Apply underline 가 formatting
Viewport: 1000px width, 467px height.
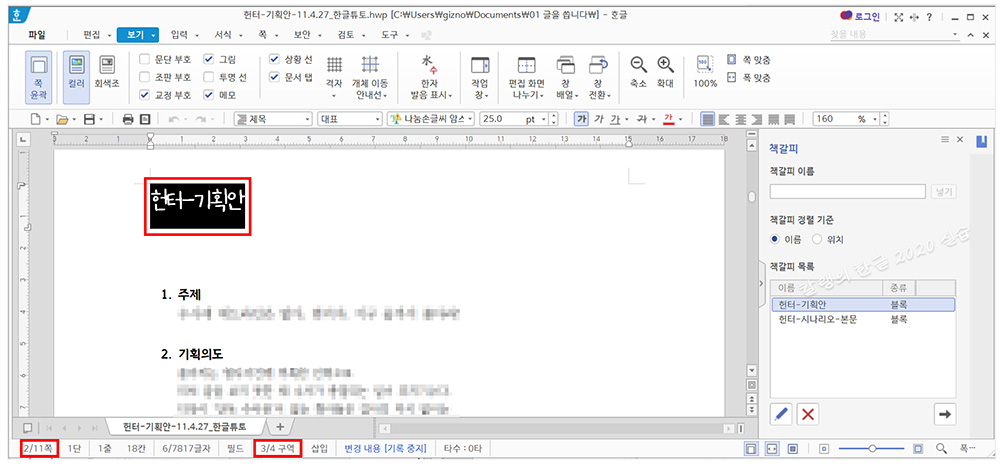[615, 119]
